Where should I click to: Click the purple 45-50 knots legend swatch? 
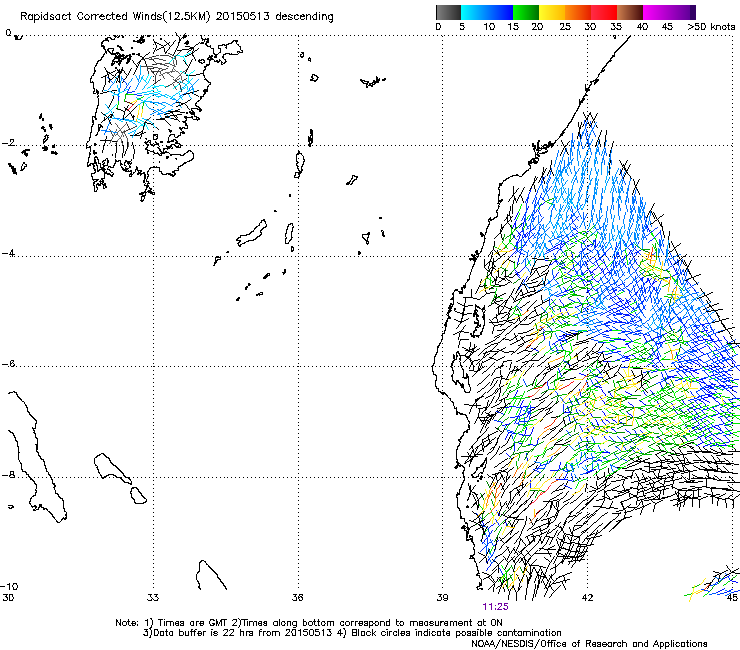(x=682, y=12)
